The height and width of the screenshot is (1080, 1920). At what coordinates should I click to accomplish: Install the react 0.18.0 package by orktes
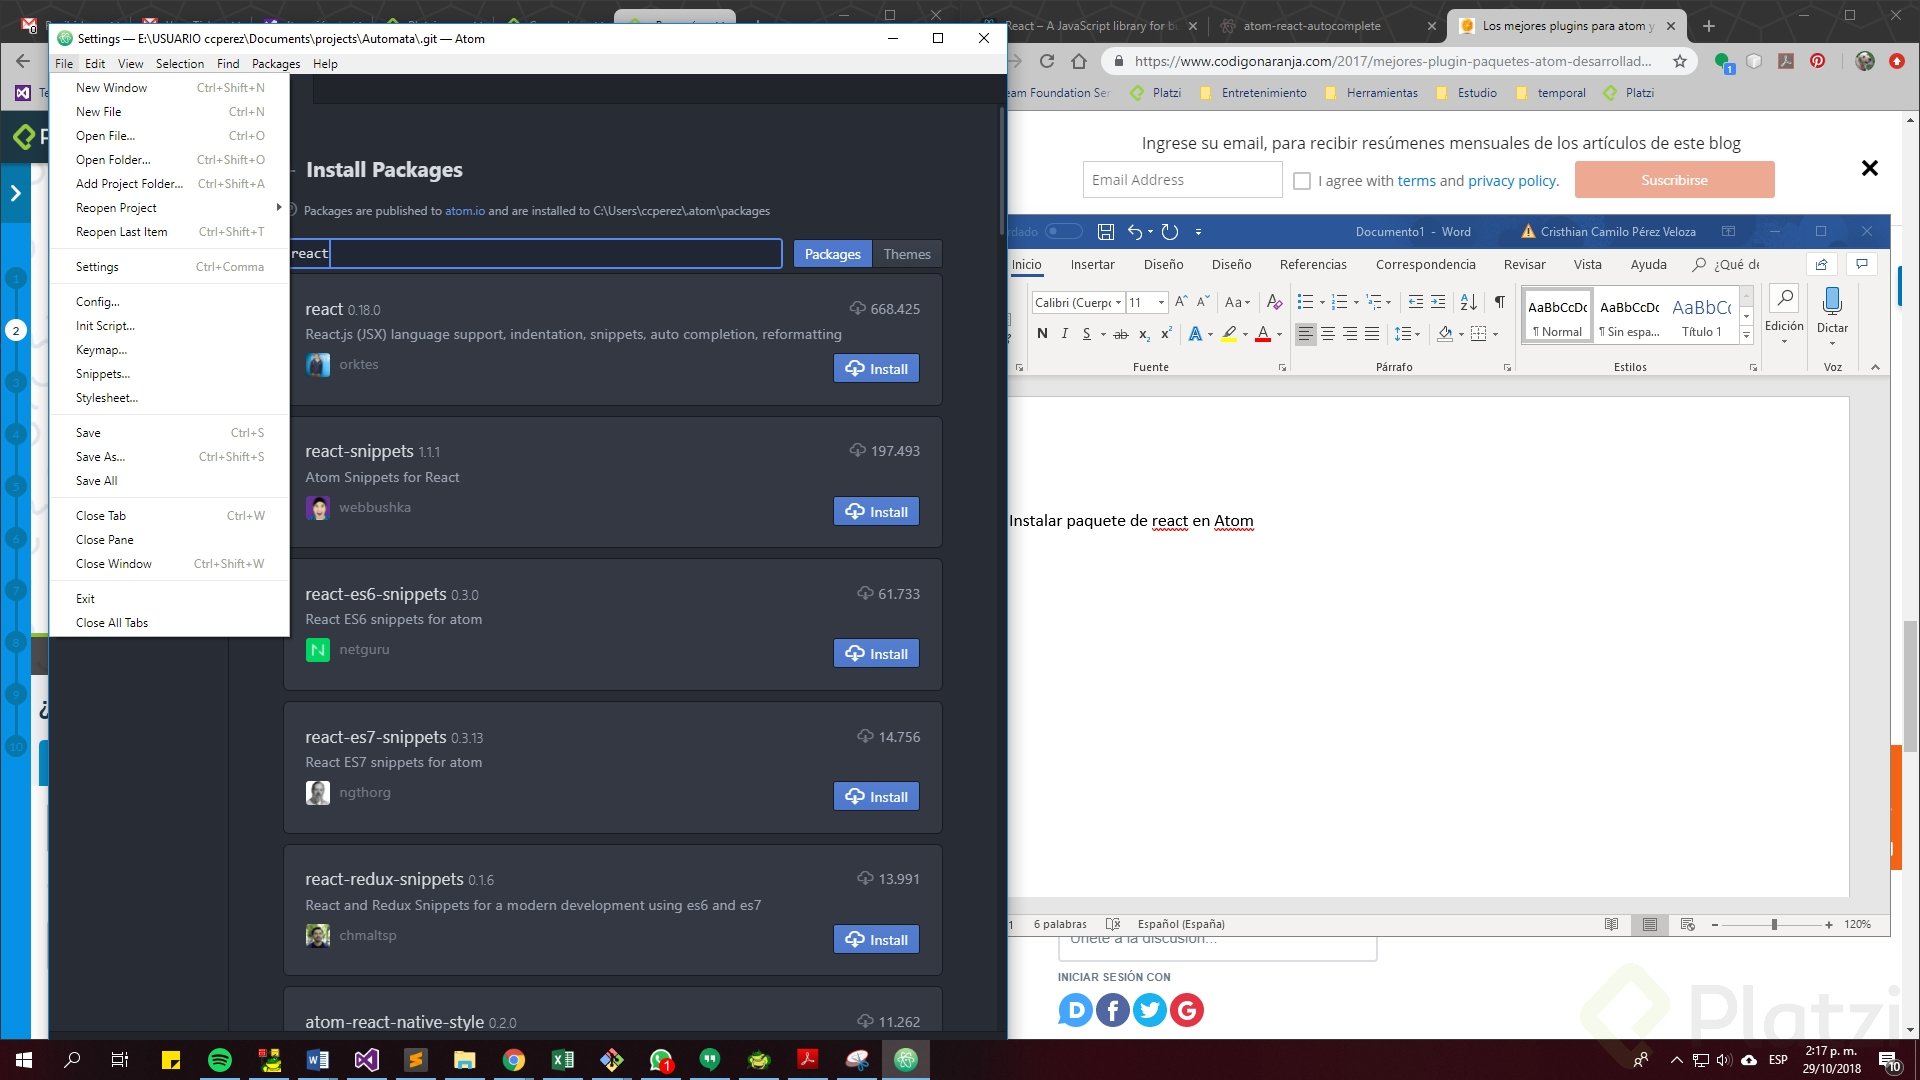pyautogui.click(x=876, y=369)
